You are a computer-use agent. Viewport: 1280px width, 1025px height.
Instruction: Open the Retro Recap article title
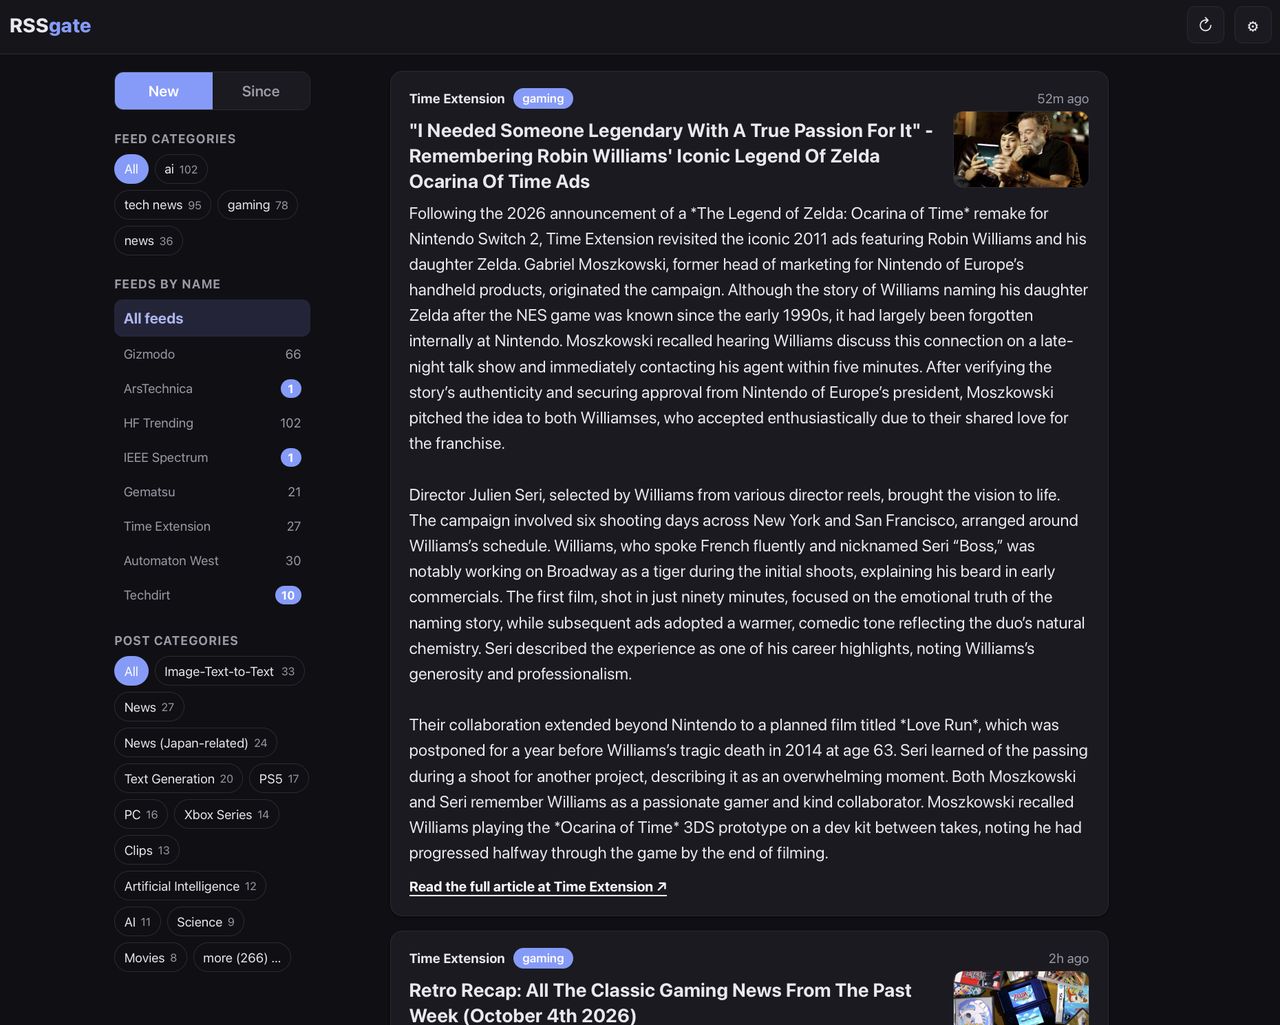pyautogui.click(x=660, y=1002)
